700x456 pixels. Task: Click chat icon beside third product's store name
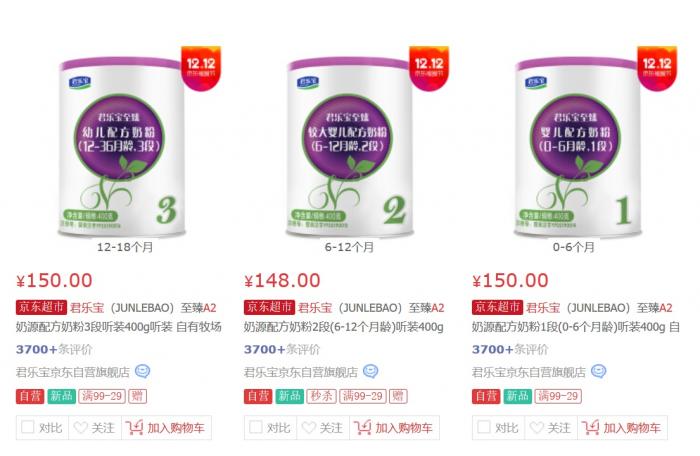pos(599,371)
